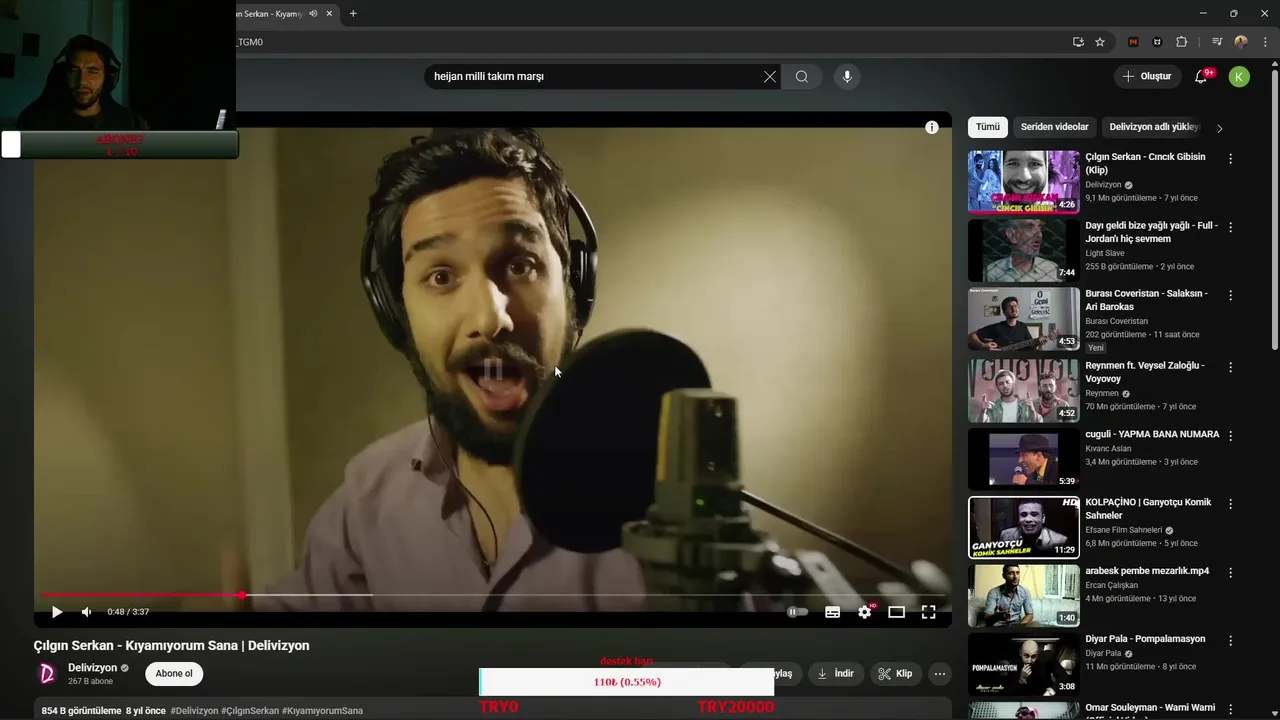Click the 'Abone ol' subscribe button

[174, 673]
